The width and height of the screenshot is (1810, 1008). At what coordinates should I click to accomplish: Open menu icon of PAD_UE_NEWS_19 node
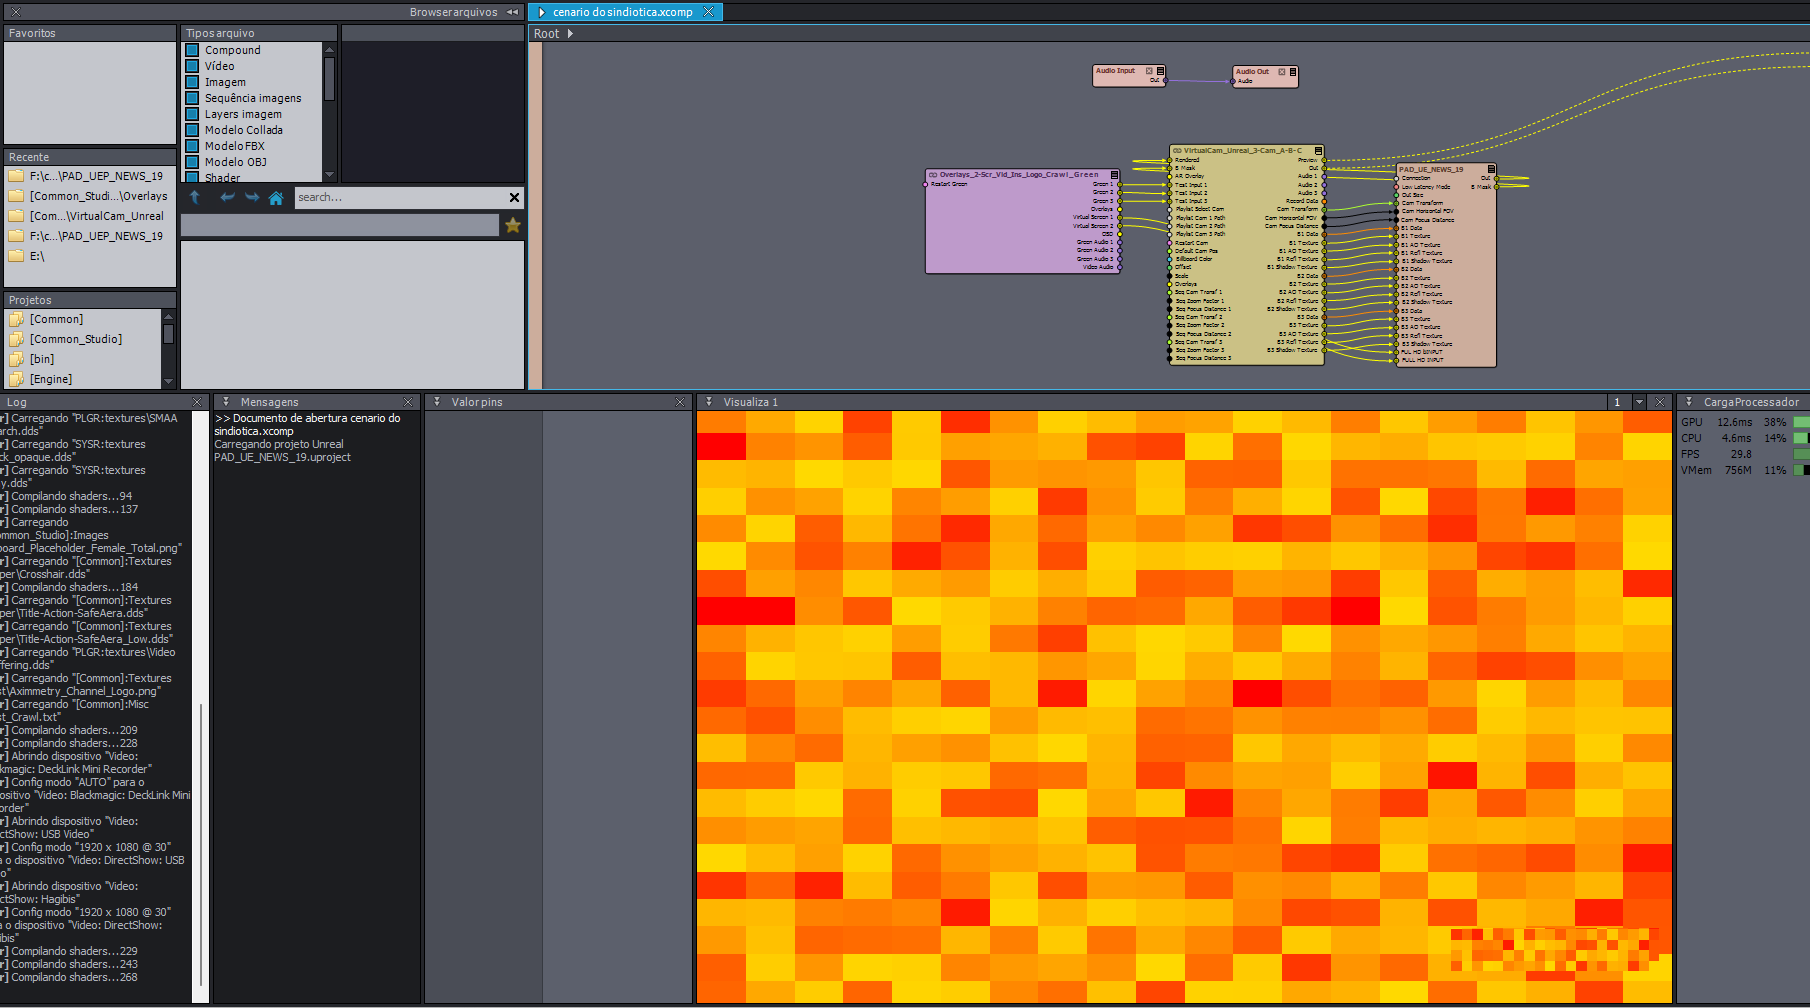click(x=1491, y=169)
